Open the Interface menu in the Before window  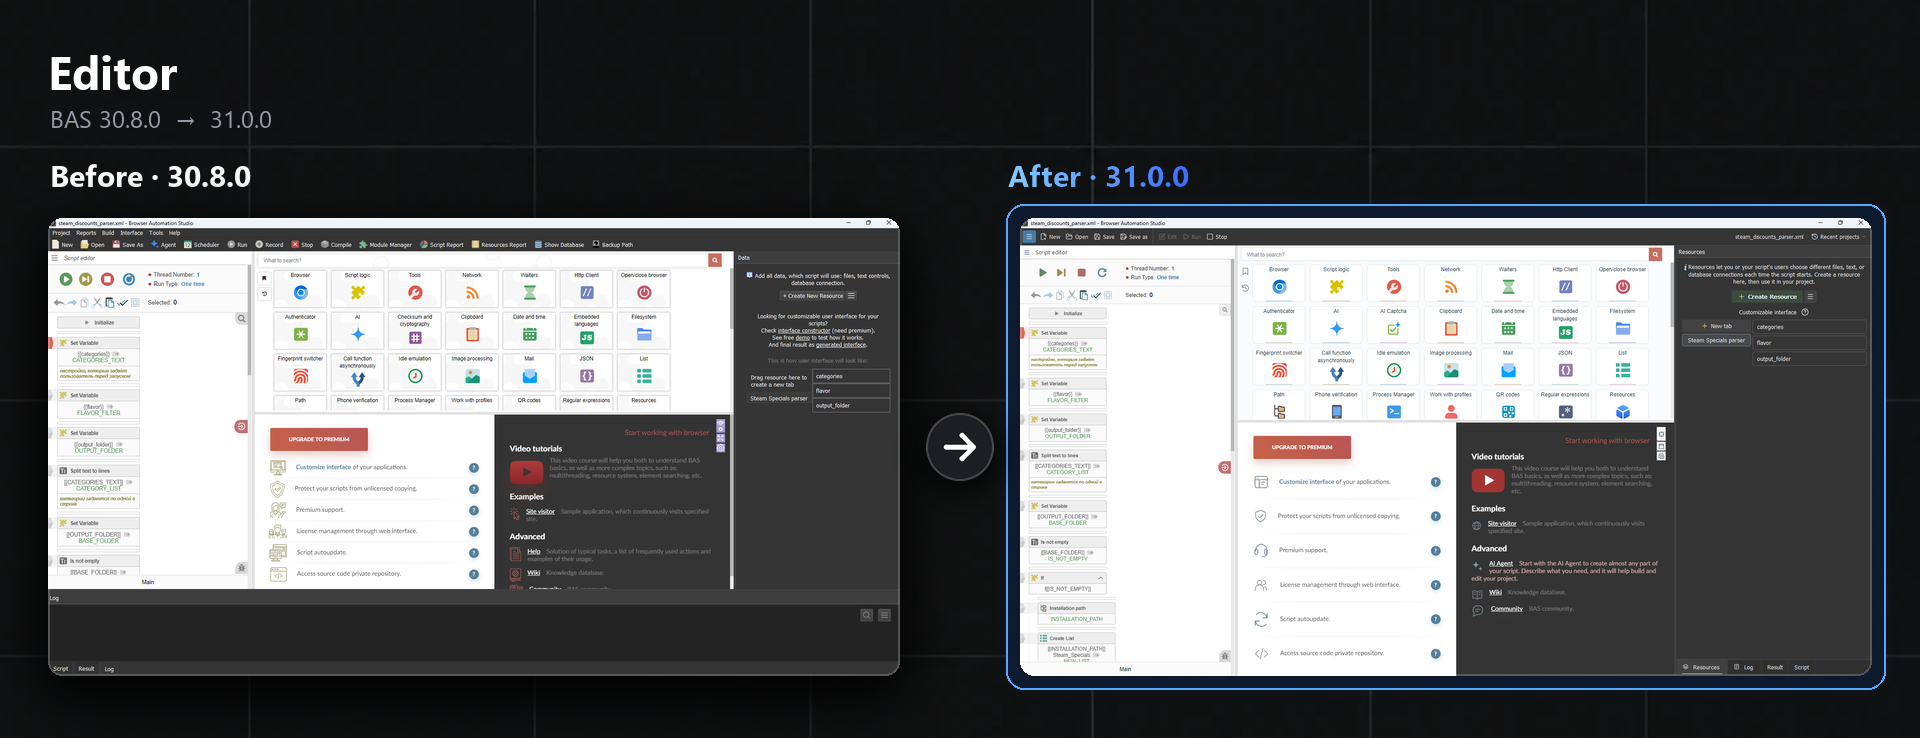point(132,233)
